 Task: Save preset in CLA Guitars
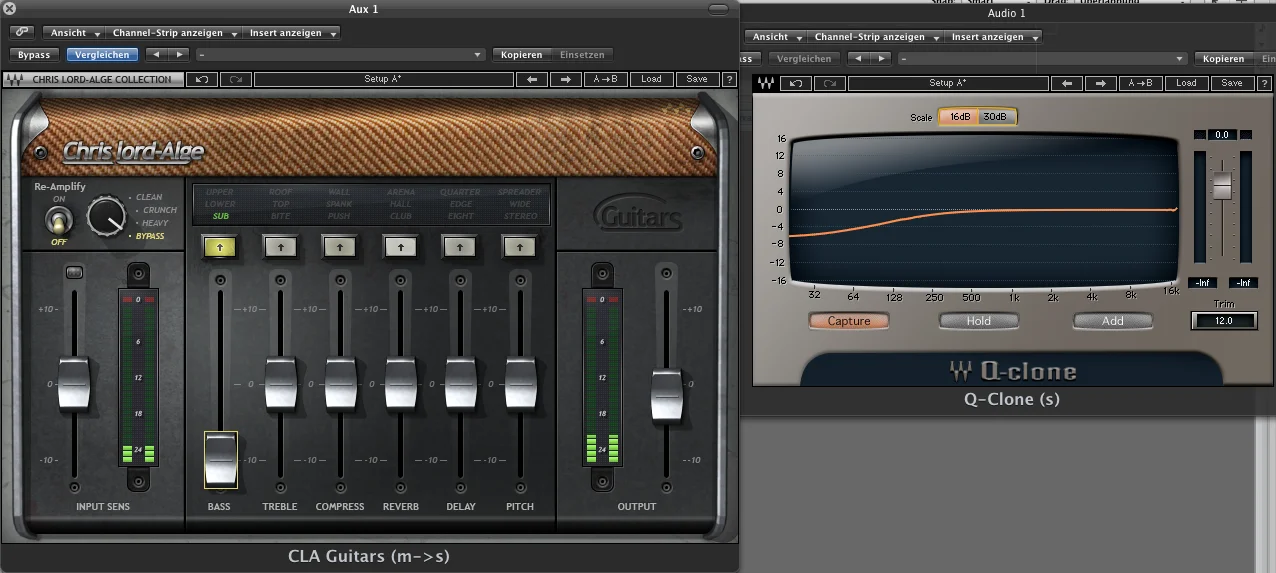(697, 79)
